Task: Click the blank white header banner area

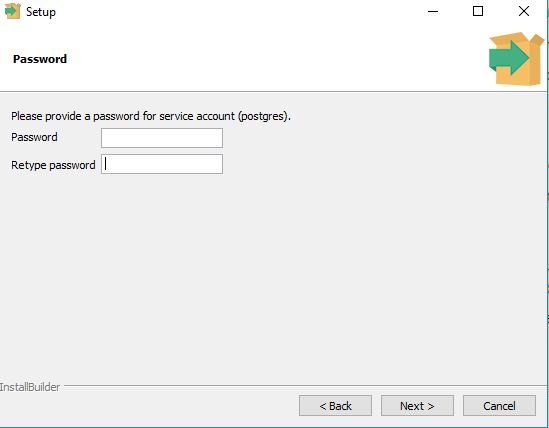Action: (x=273, y=59)
